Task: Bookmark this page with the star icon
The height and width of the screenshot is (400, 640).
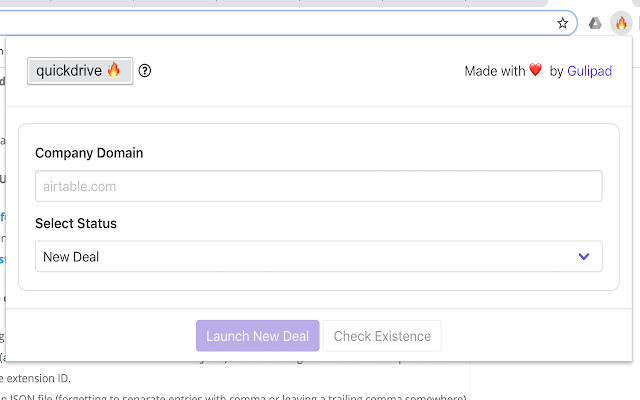Action: point(562,23)
